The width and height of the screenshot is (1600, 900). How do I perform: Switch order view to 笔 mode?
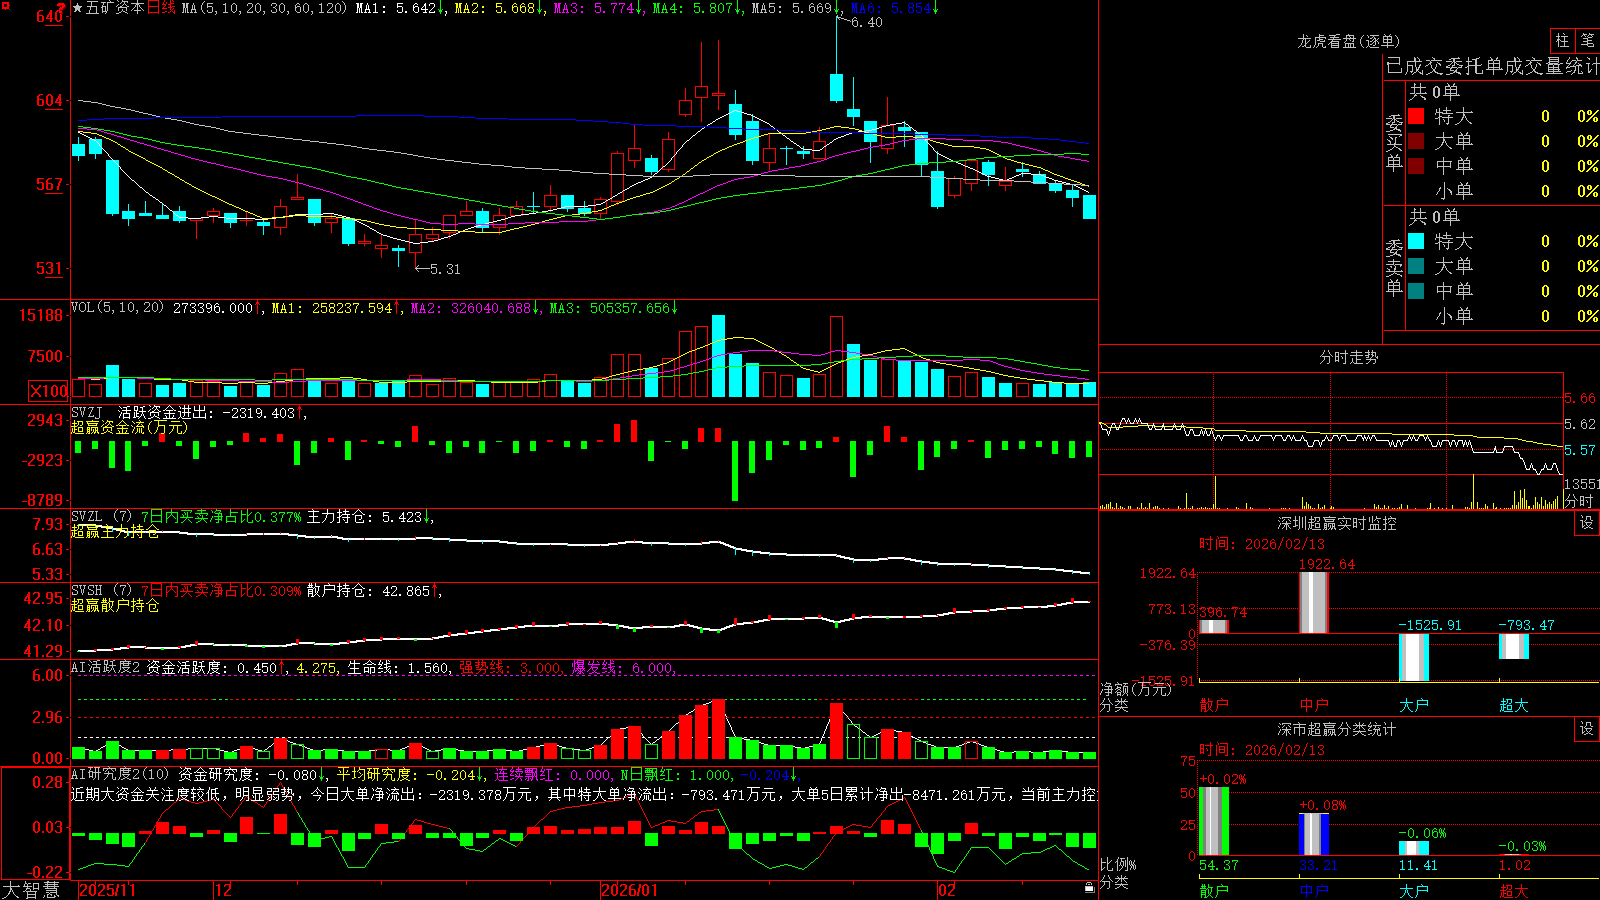[x=1587, y=41]
